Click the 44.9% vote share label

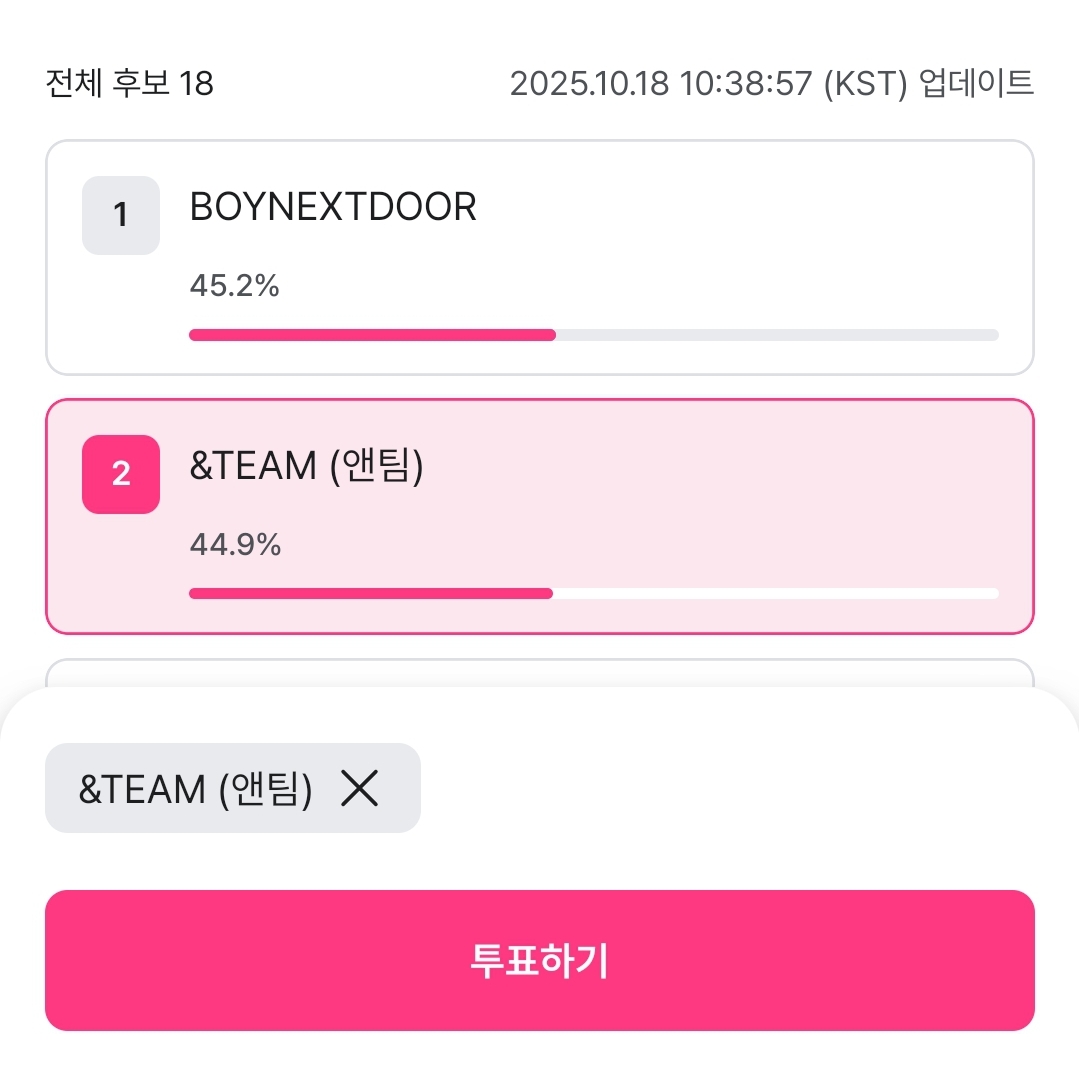click(x=235, y=545)
